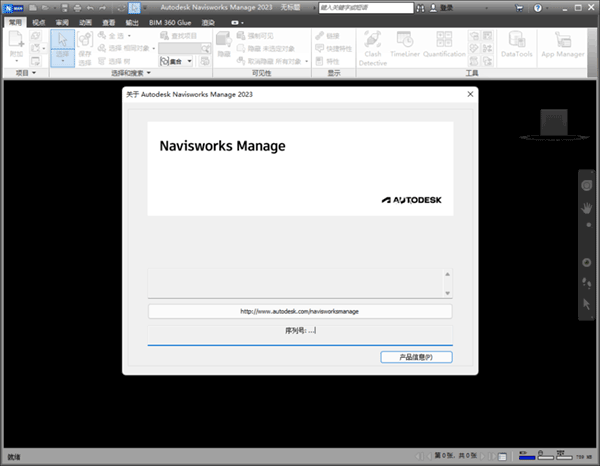Switch to the BIM 360 Glue tab

pyautogui.click(x=170, y=23)
